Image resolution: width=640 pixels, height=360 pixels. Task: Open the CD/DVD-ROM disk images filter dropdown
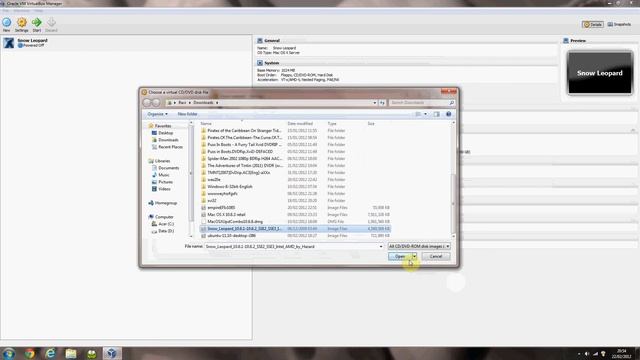pyautogui.click(x=419, y=247)
